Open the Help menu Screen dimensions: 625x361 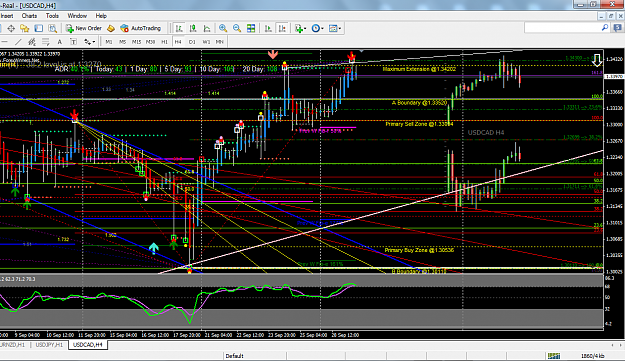101,16
